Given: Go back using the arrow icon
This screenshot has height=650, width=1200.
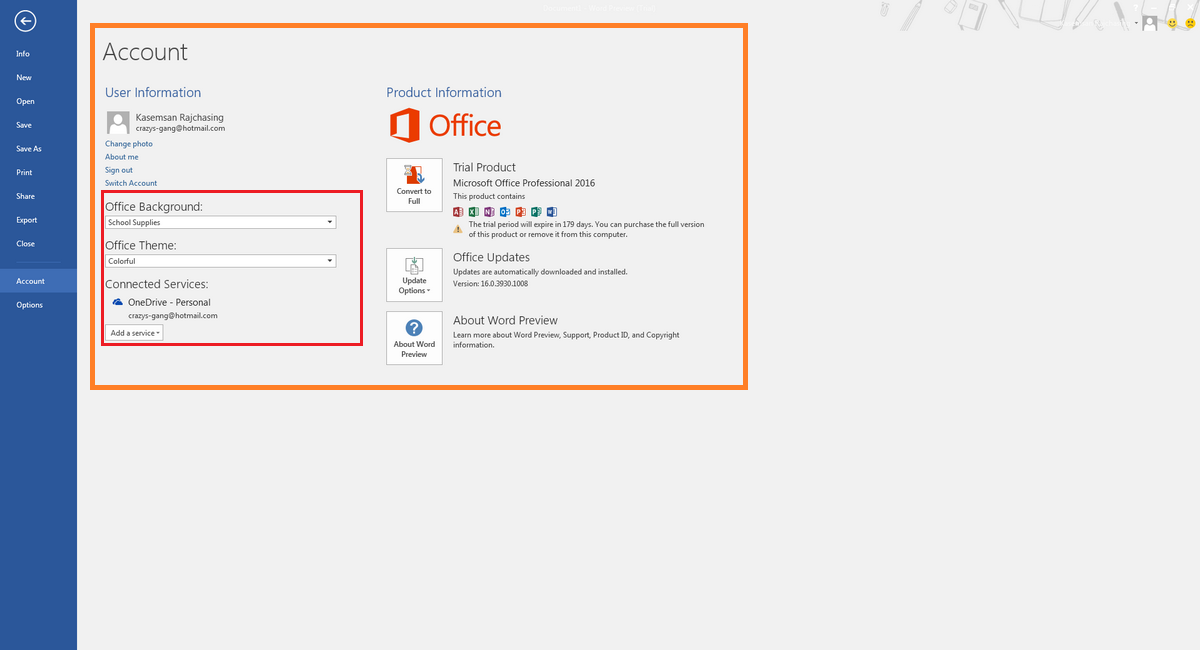Looking at the screenshot, I should (x=26, y=21).
